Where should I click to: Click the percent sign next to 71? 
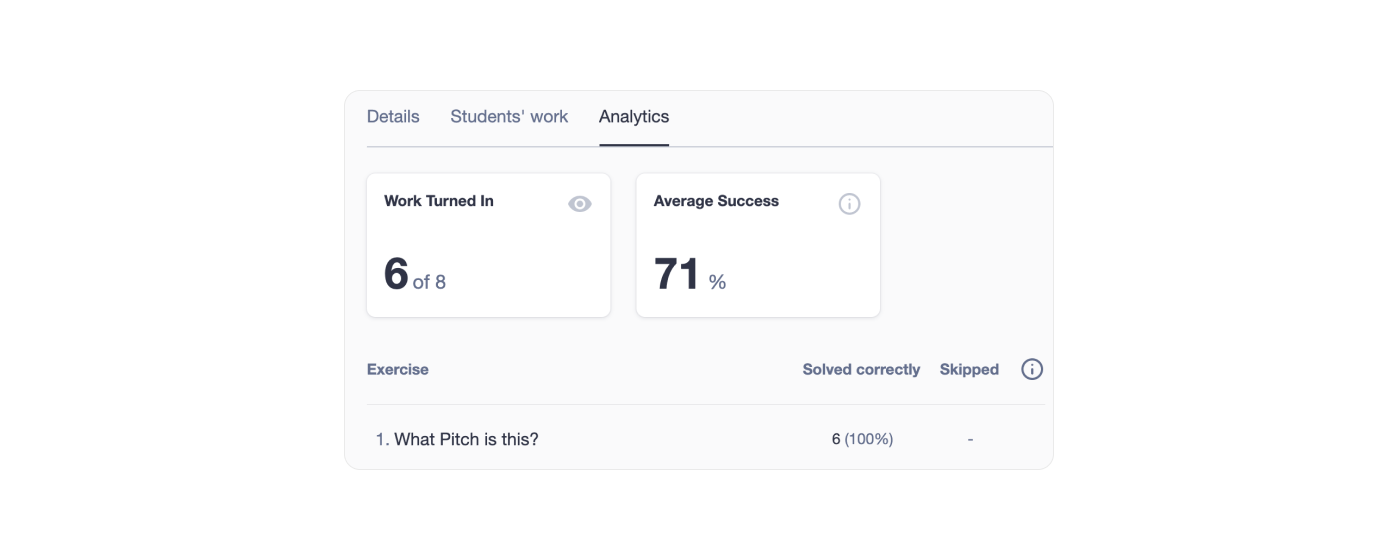(x=717, y=283)
